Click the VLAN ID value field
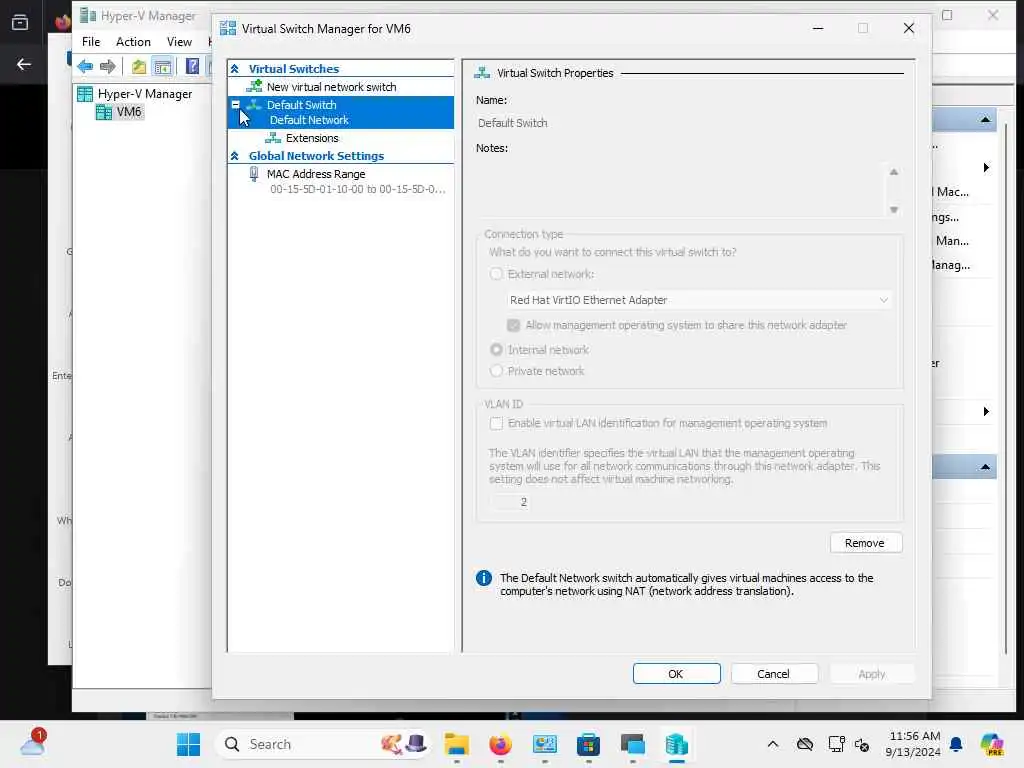 (x=509, y=502)
